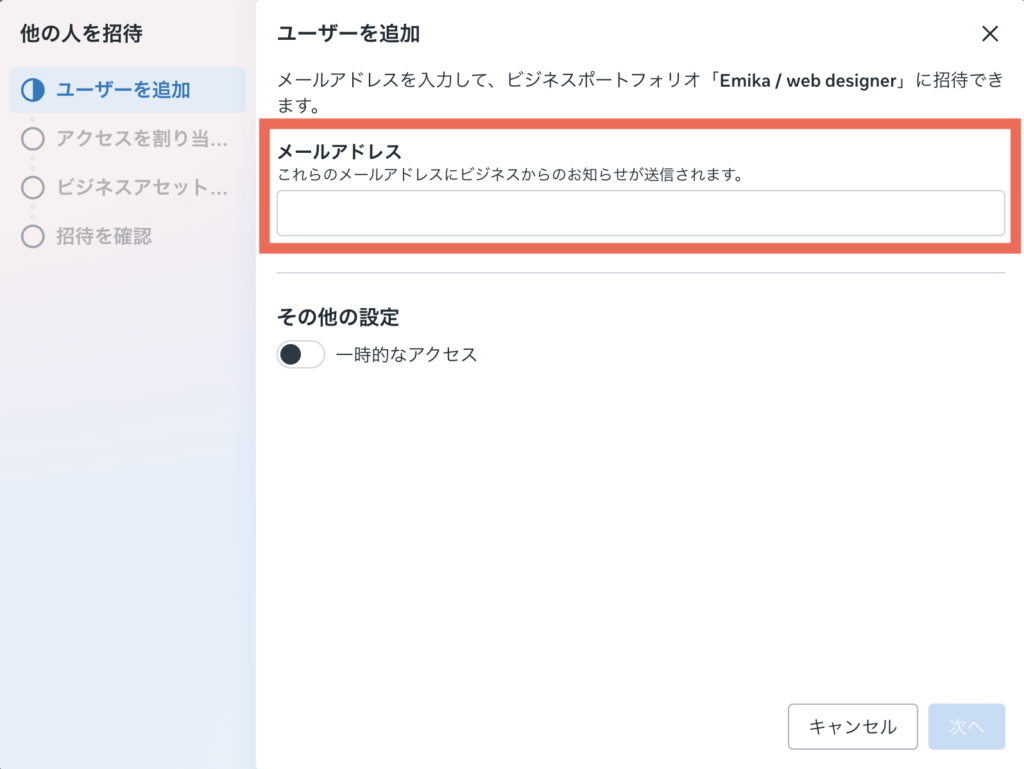1024x769 pixels.
Task: Click the circle icon beside ビジネスアセット
Action: pyautogui.click(x=33, y=188)
